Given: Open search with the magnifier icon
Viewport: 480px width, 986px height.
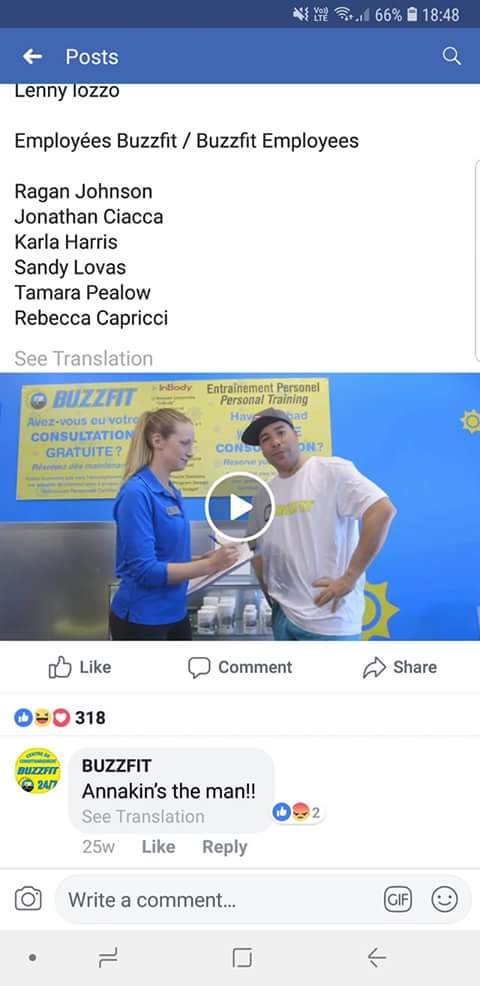Looking at the screenshot, I should point(451,57).
